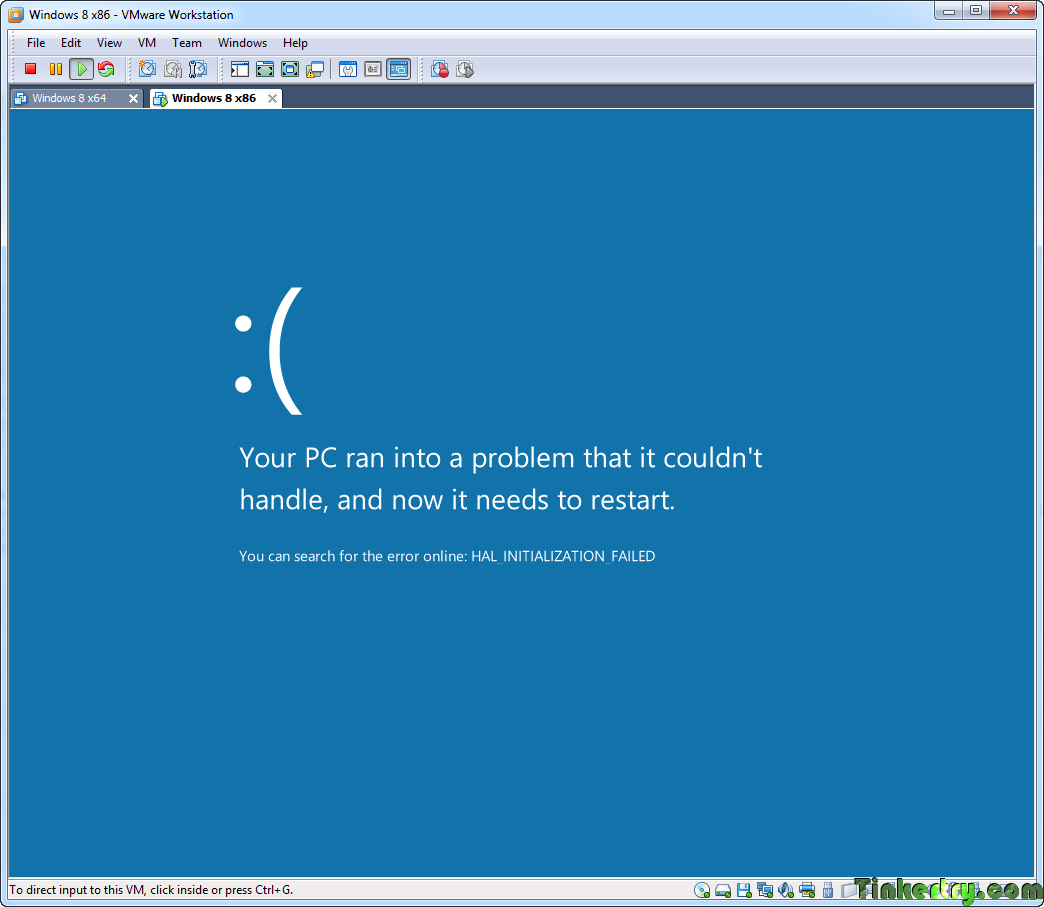Toggle the sidebar panel toolbar icon

click(240, 69)
